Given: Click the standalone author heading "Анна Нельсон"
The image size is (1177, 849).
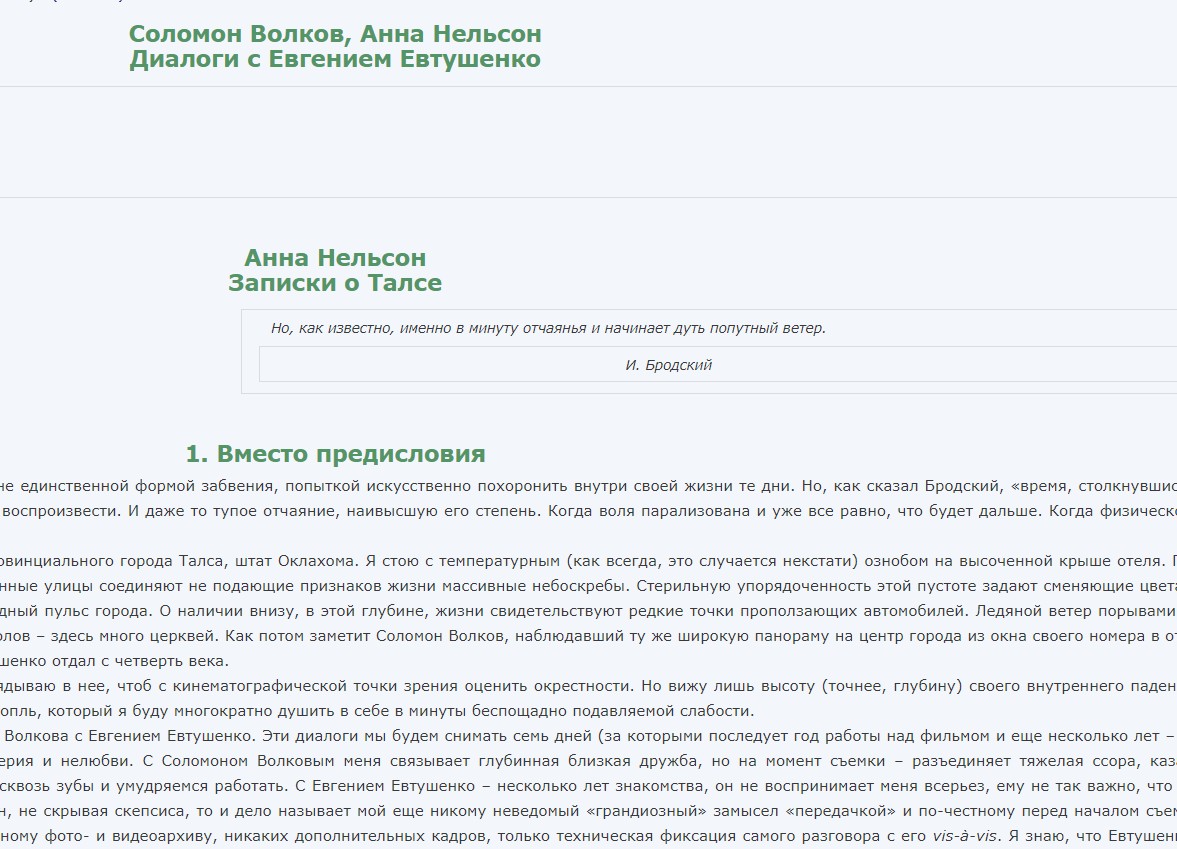Looking at the screenshot, I should 335,259.
